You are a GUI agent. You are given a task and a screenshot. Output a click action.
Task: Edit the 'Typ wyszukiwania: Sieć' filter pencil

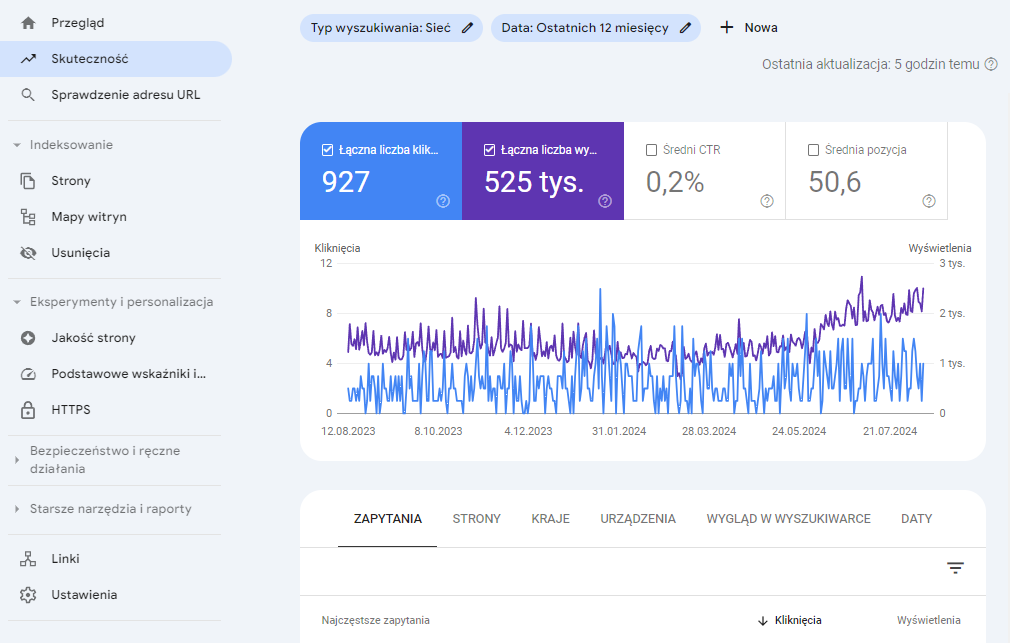467,28
